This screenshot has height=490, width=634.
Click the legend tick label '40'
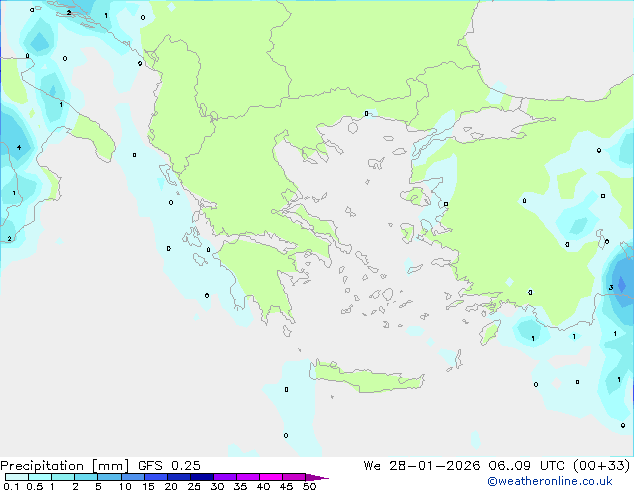tap(263, 486)
